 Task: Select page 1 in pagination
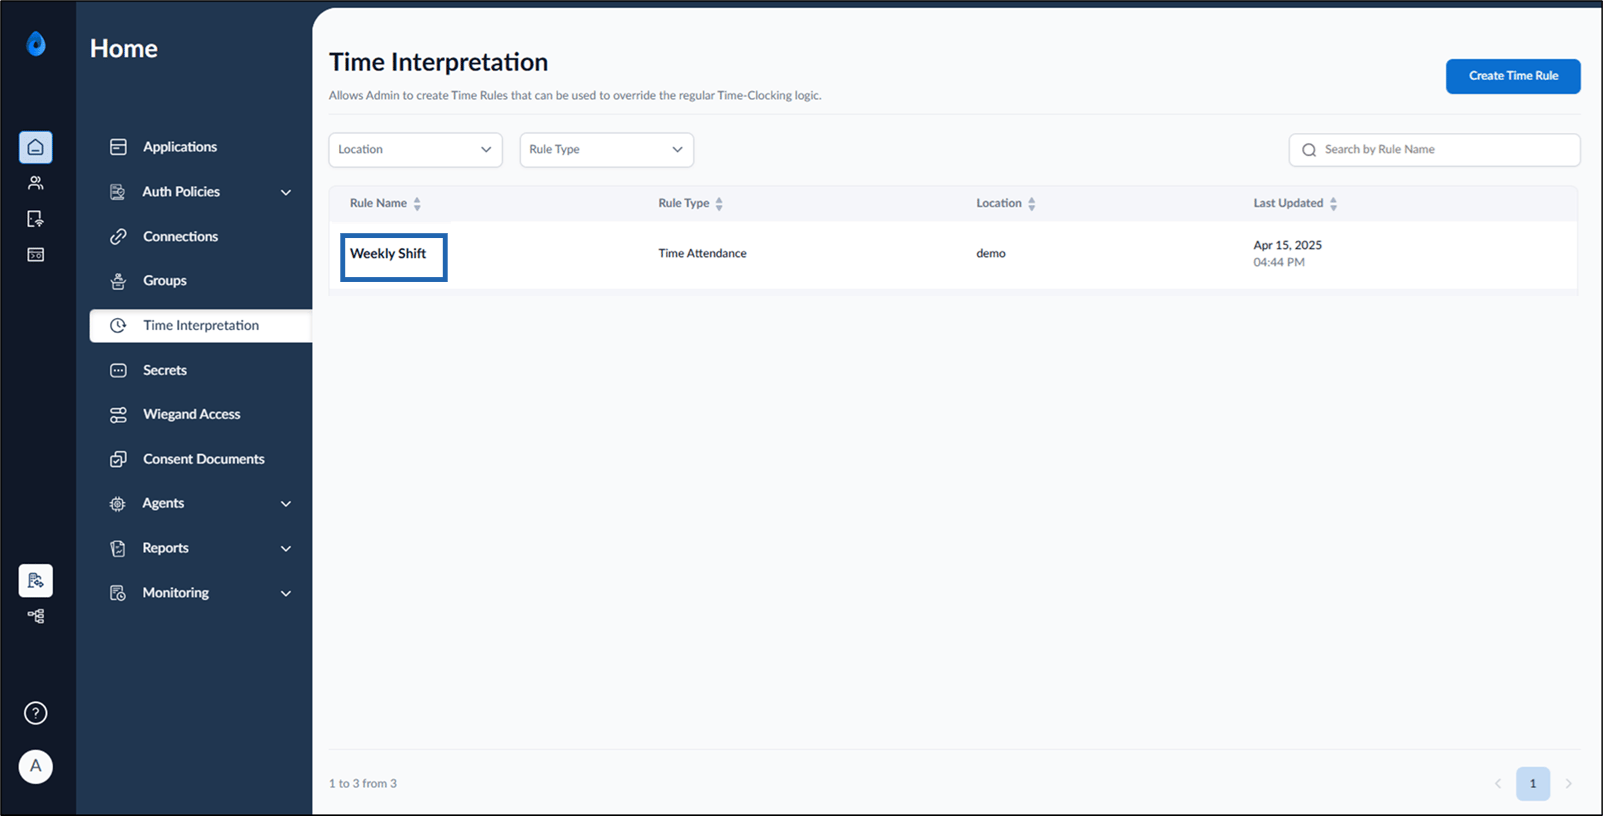1533,784
